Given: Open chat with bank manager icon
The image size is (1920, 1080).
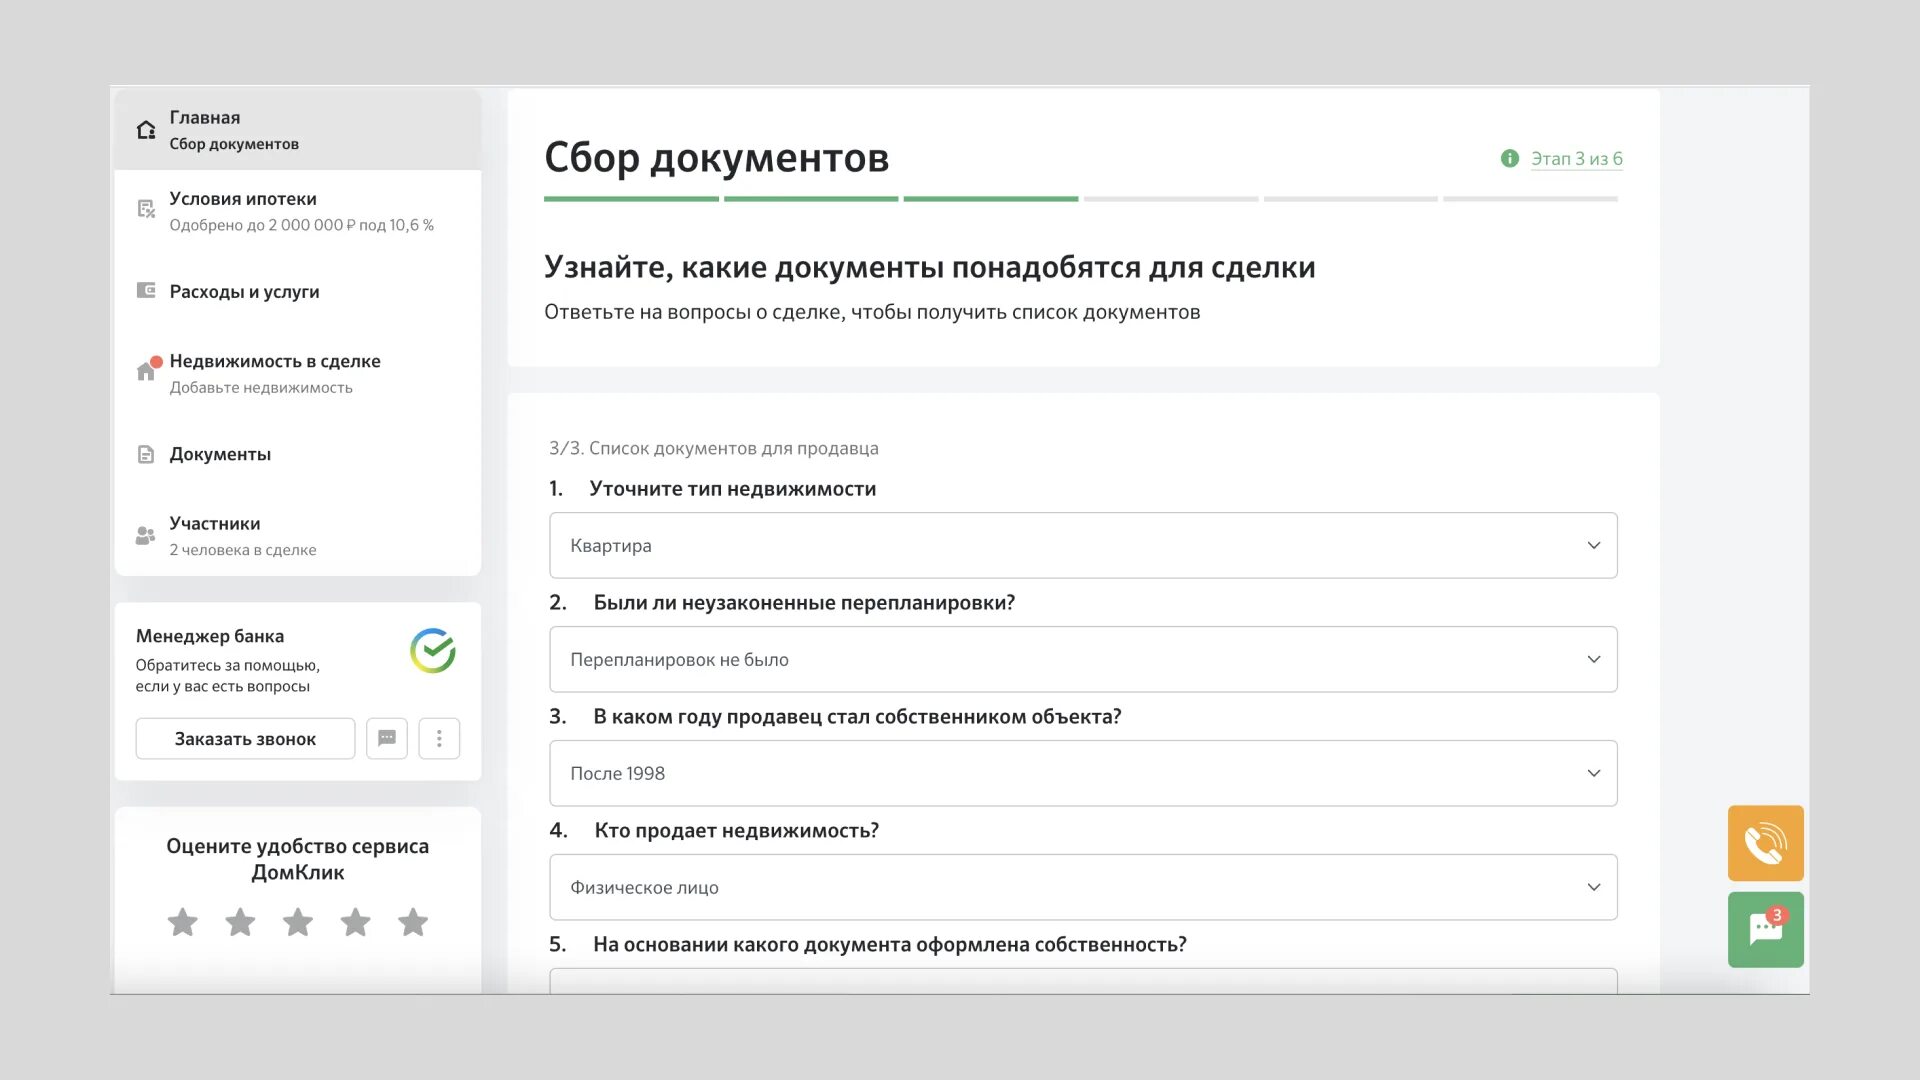Looking at the screenshot, I should coord(387,738).
